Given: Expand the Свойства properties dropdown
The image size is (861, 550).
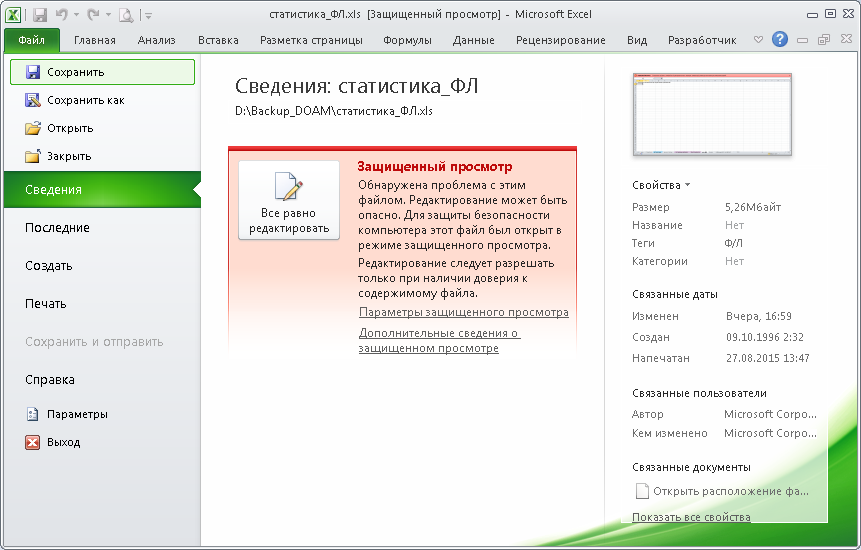Looking at the screenshot, I should [x=661, y=185].
